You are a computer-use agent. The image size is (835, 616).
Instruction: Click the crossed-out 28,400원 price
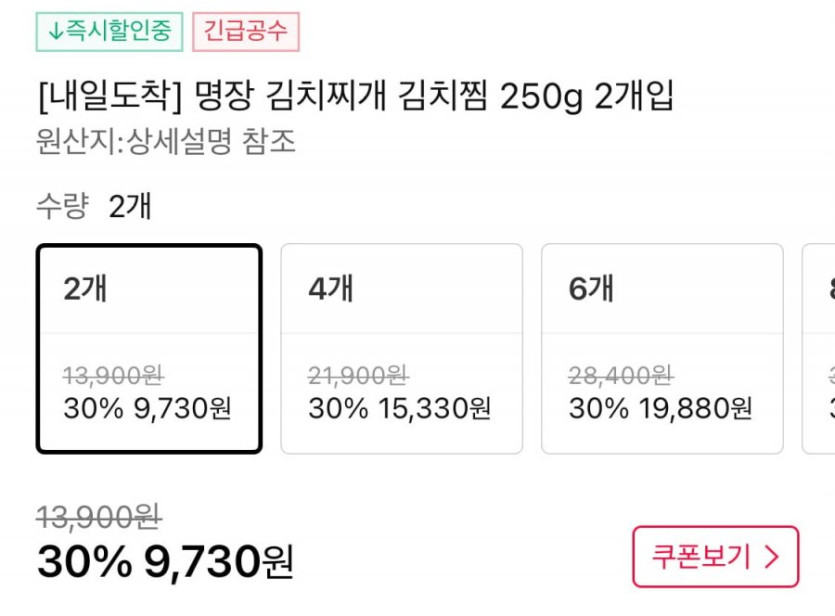620,375
